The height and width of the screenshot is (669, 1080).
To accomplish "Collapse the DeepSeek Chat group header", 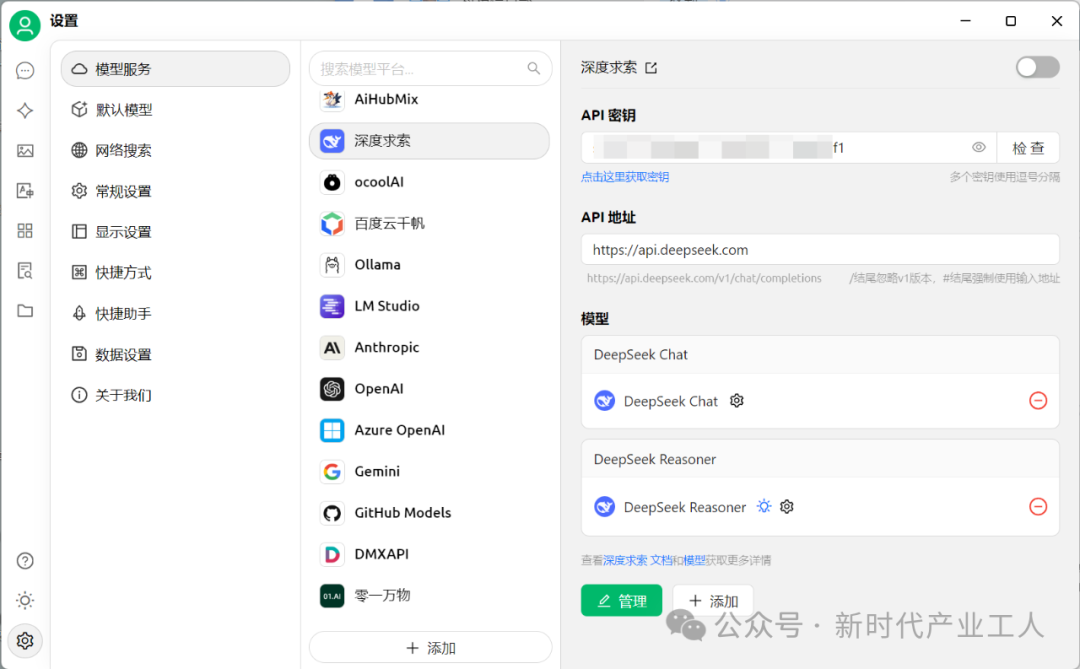I will click(x=820, y=355).
